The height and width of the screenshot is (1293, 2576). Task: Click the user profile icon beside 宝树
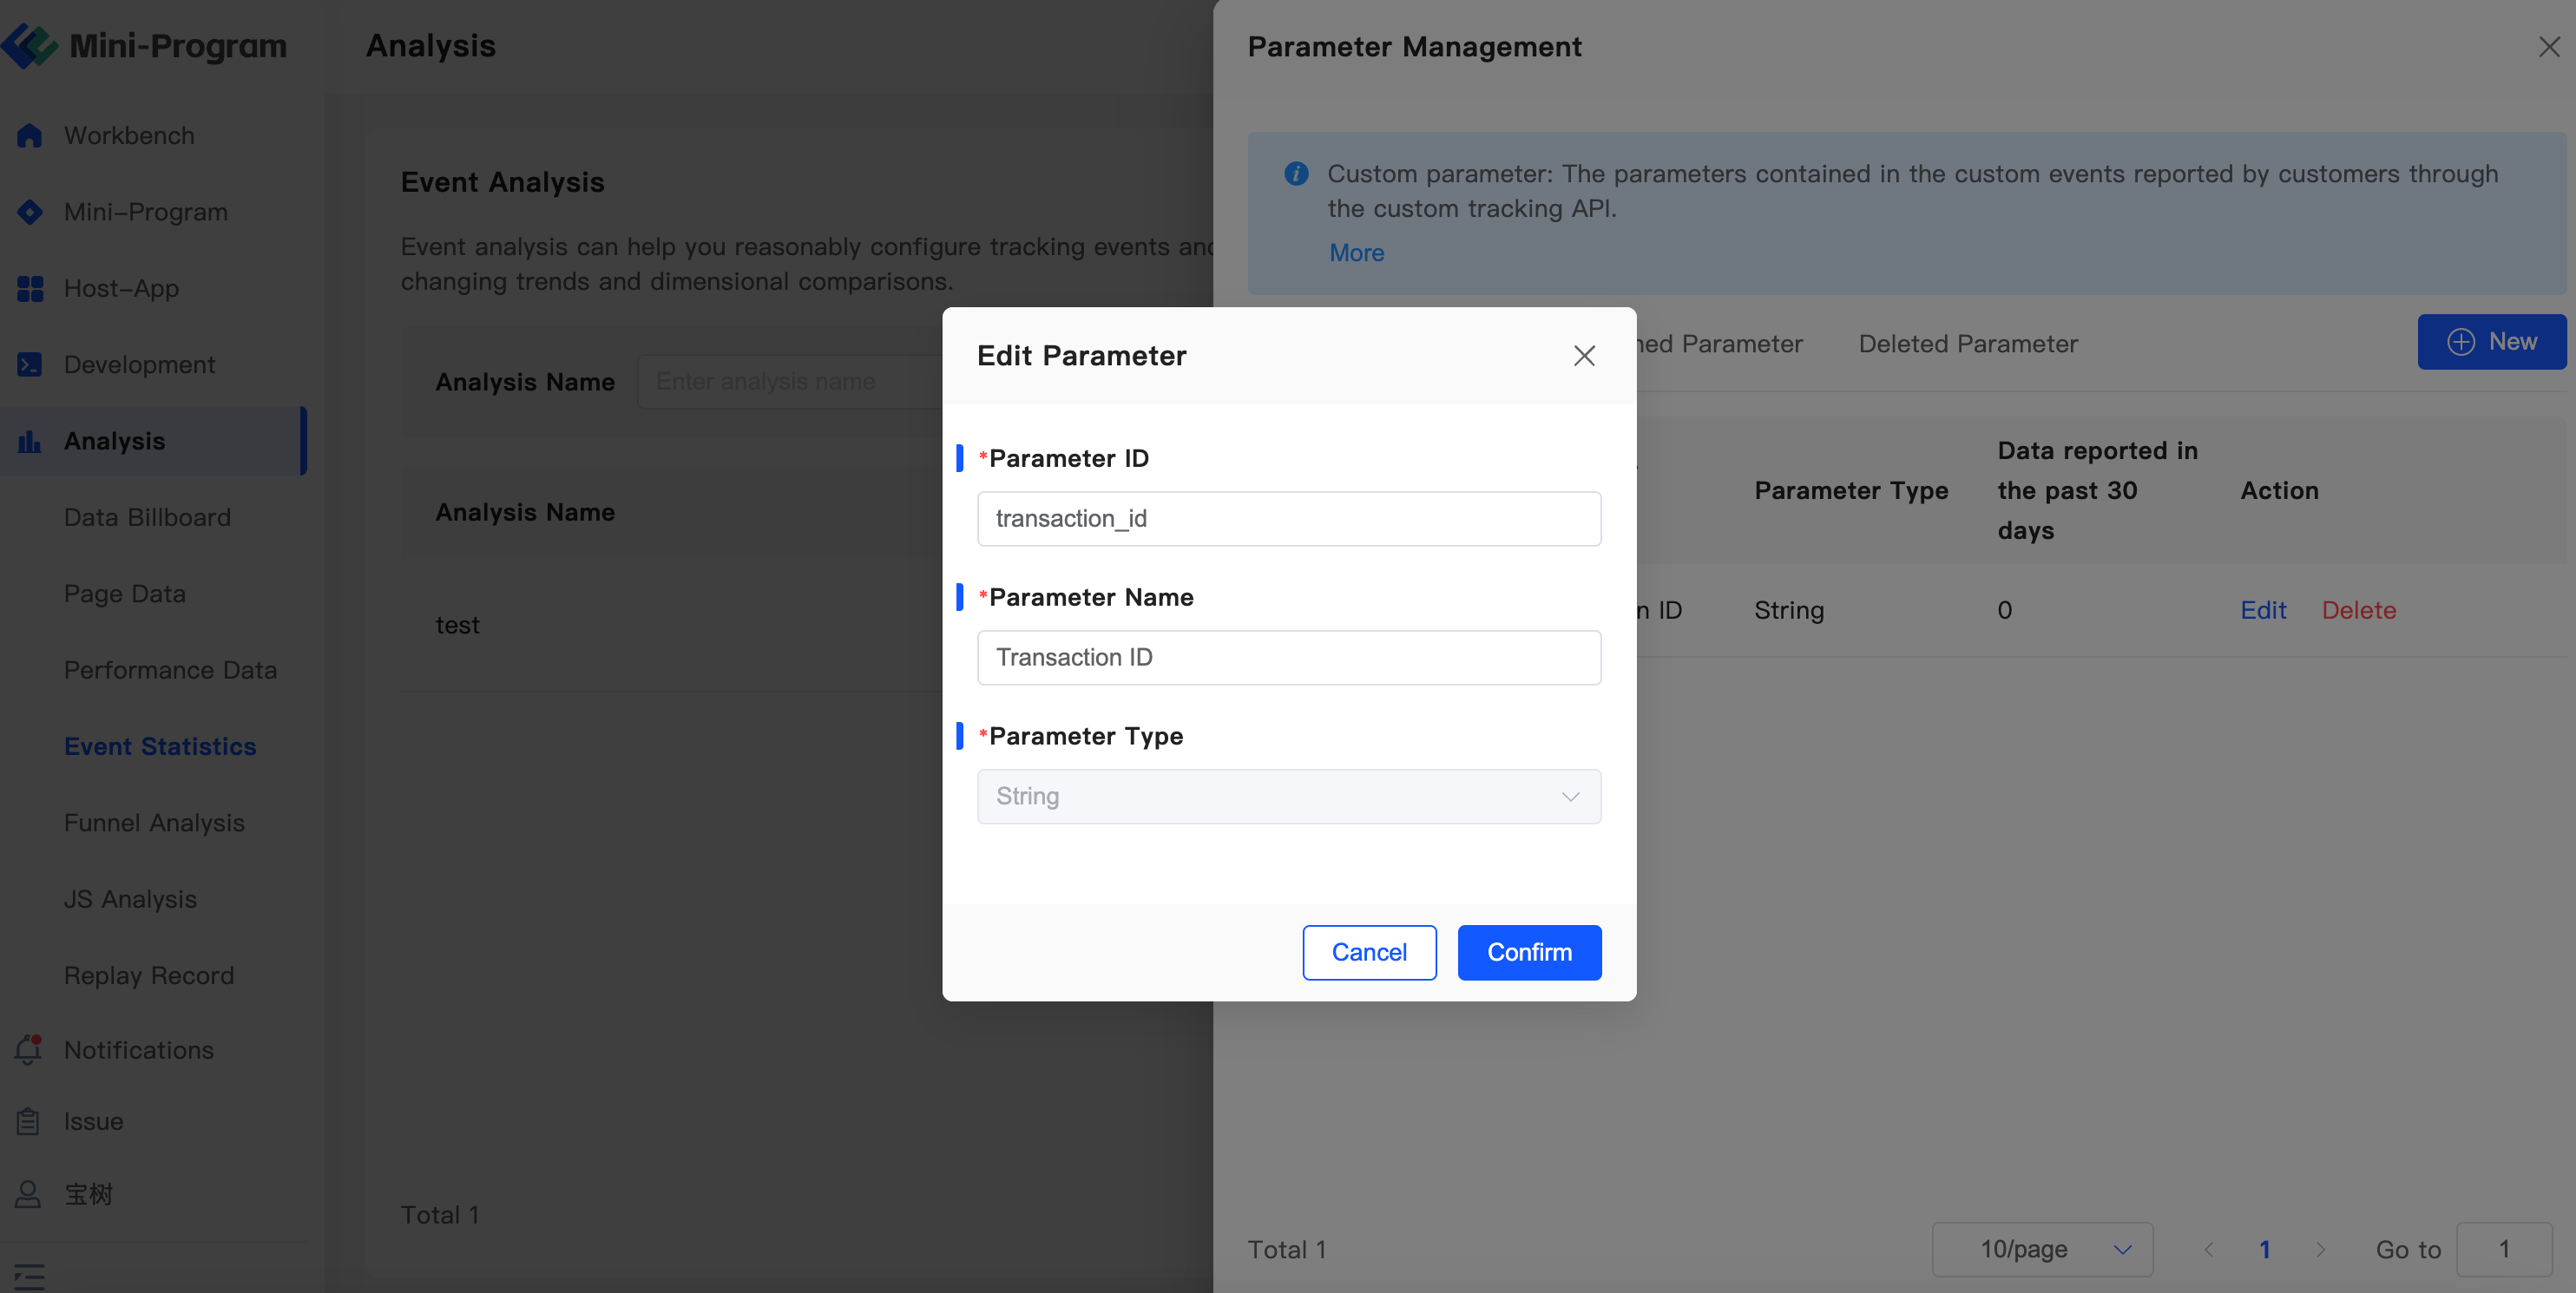(x=28, y=1194)
